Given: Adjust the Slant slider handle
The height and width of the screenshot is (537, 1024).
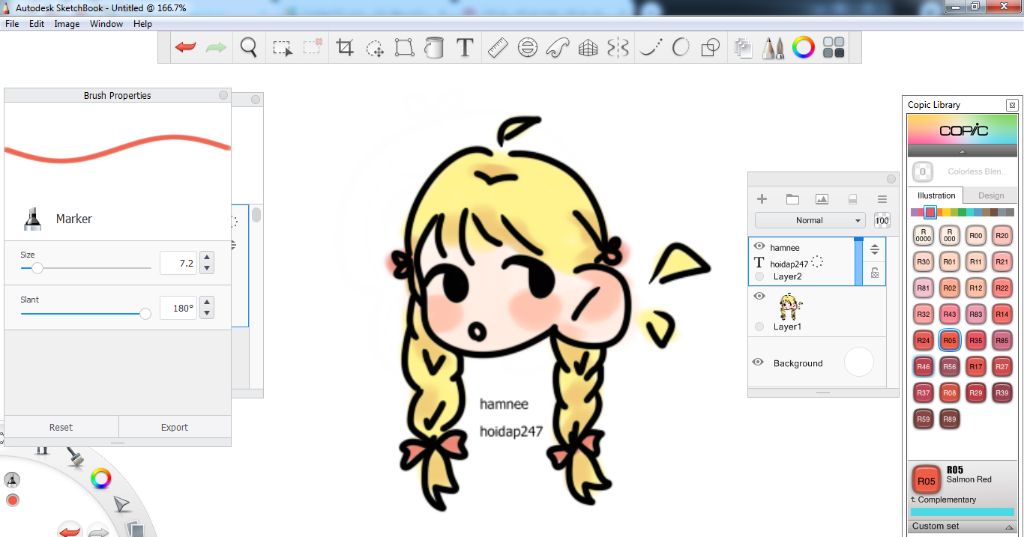Looking at the screenshot, I should click(145, 314).
